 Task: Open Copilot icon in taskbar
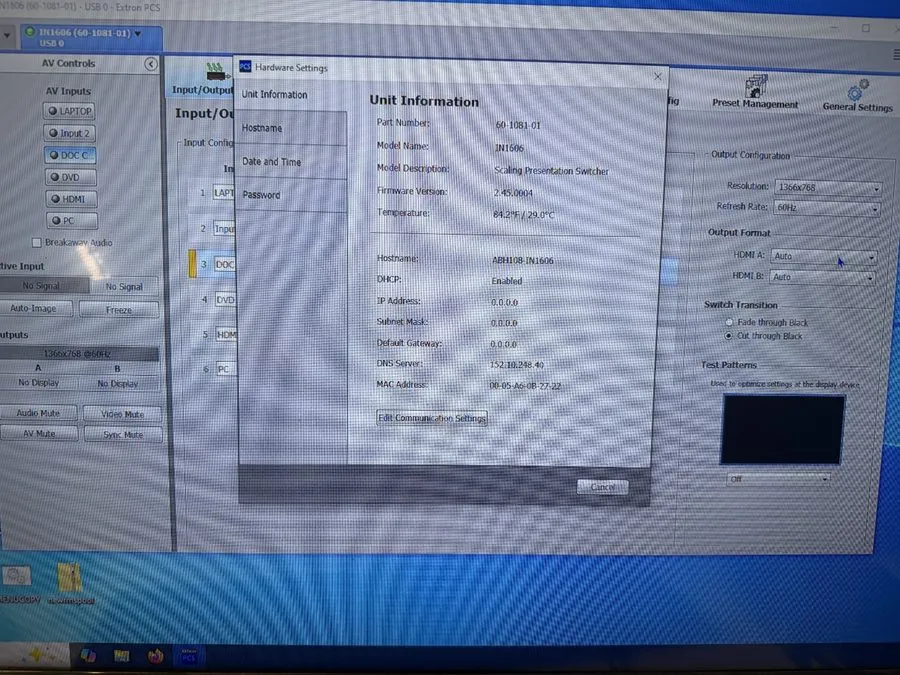click(88, 655)
